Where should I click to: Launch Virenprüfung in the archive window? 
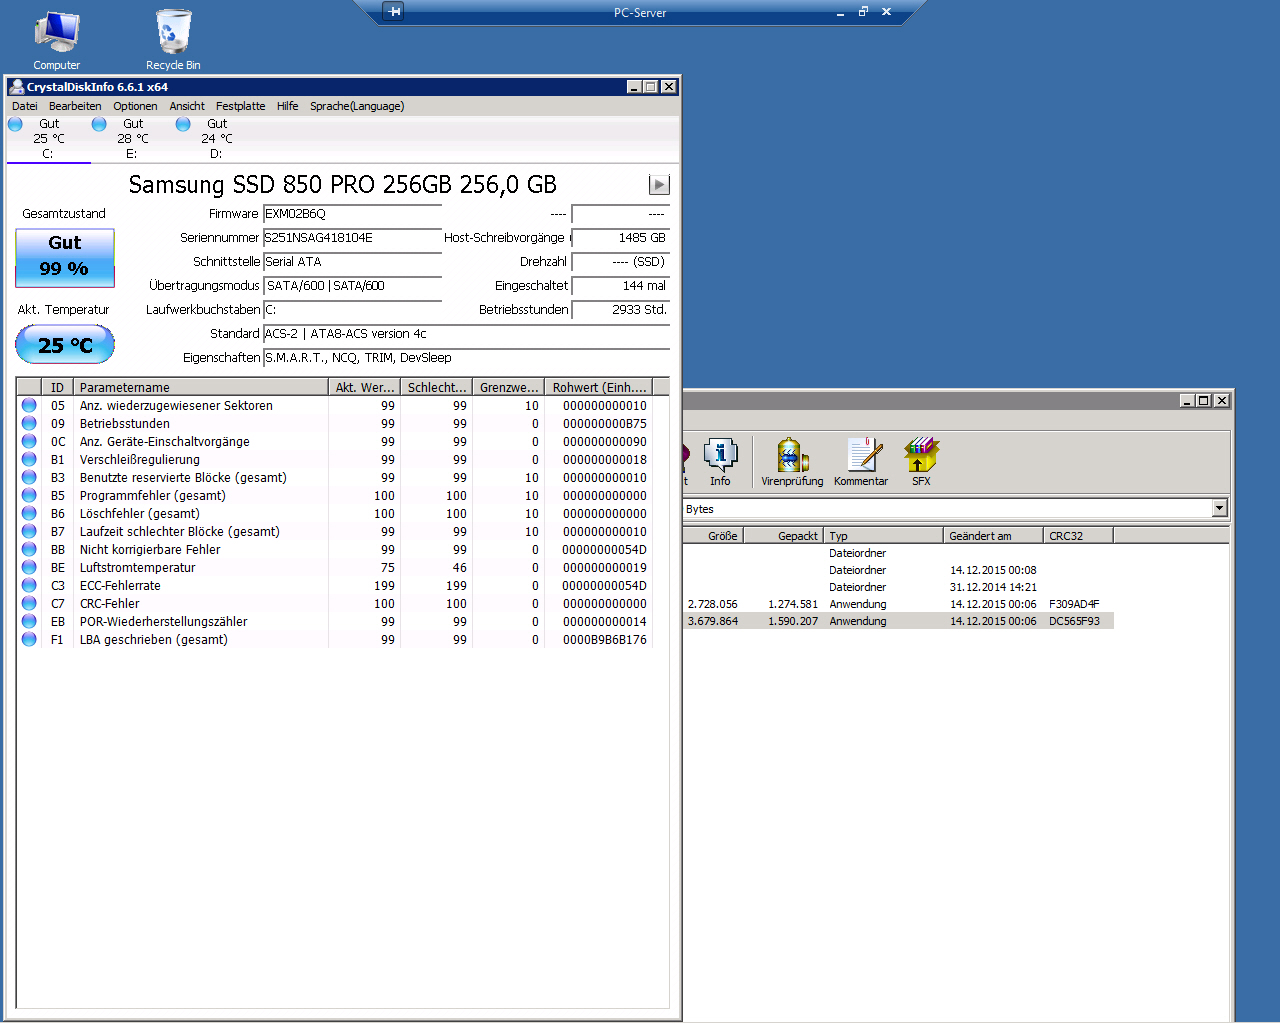pos(792,462)
